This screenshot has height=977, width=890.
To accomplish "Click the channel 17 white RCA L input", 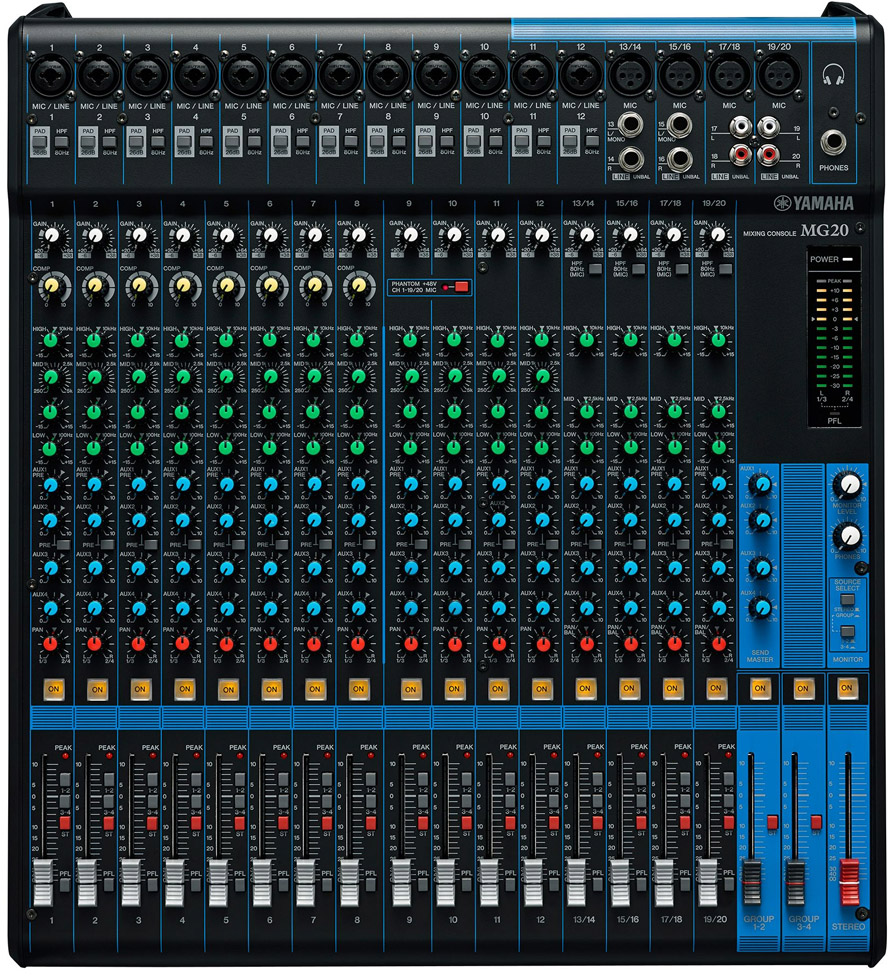I will 740,128.
